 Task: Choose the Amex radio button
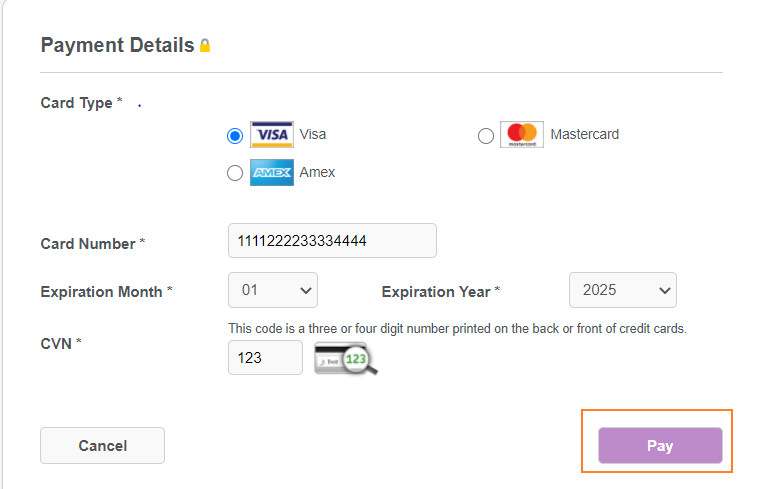tap(235, 173)
